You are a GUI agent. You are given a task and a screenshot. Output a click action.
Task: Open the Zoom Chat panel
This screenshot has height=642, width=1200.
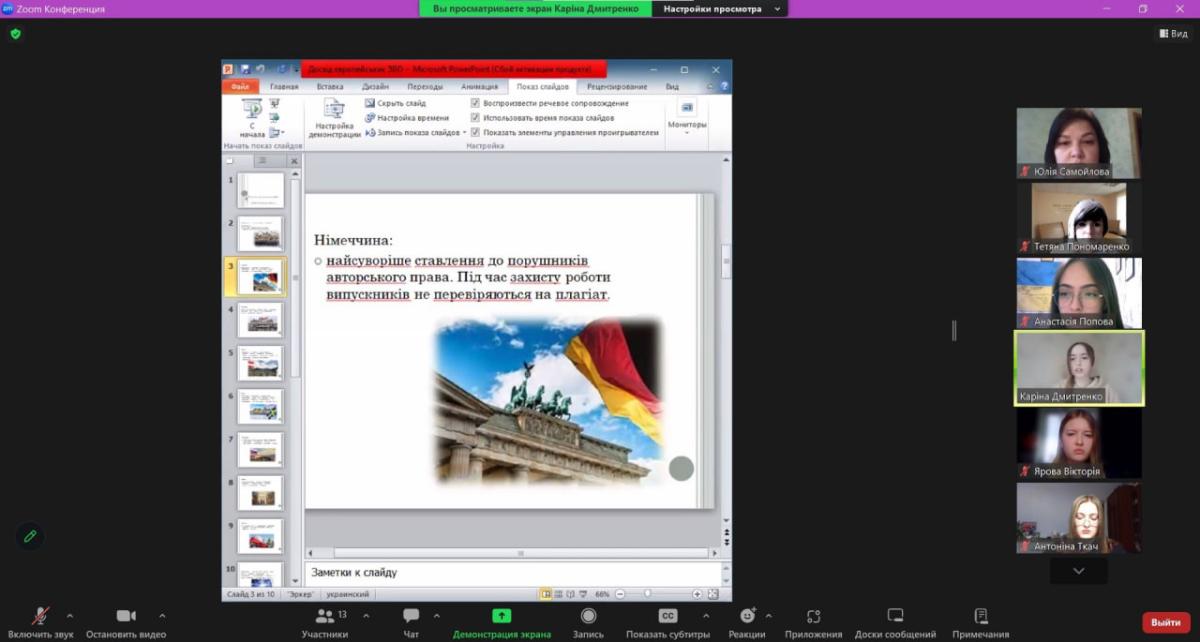(411, 616)
